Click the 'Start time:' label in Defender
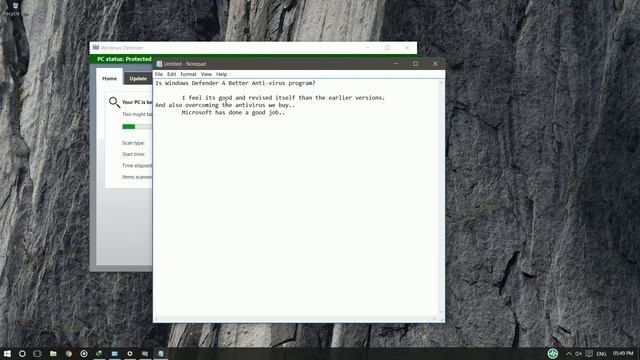The width and height of the screenshot is (640, 360). (x=133, y=154)
